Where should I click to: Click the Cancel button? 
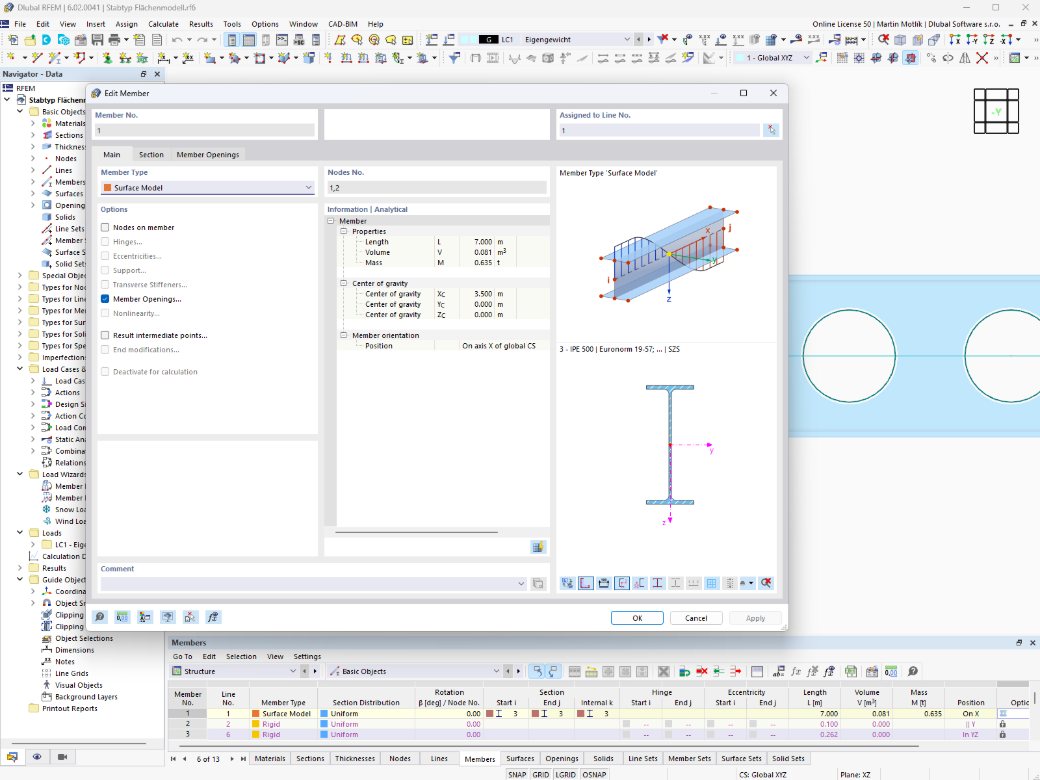(696, 618)
